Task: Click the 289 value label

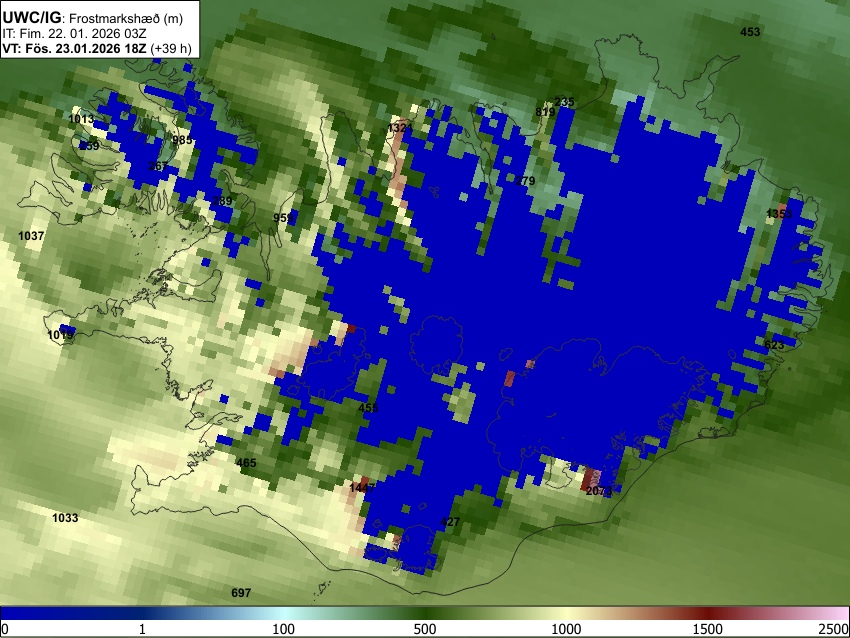Action: tap(222, 201)
